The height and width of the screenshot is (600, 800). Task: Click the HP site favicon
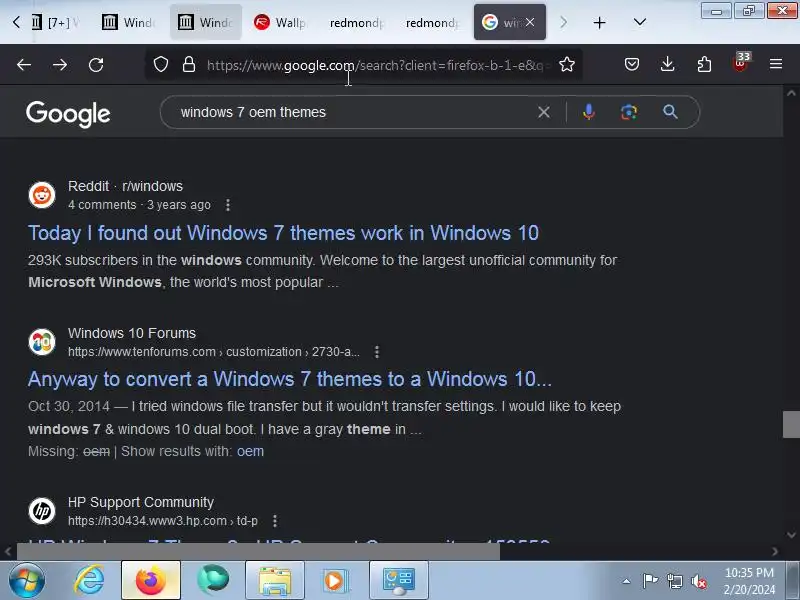pyautogui.click(x=42, y=511)
